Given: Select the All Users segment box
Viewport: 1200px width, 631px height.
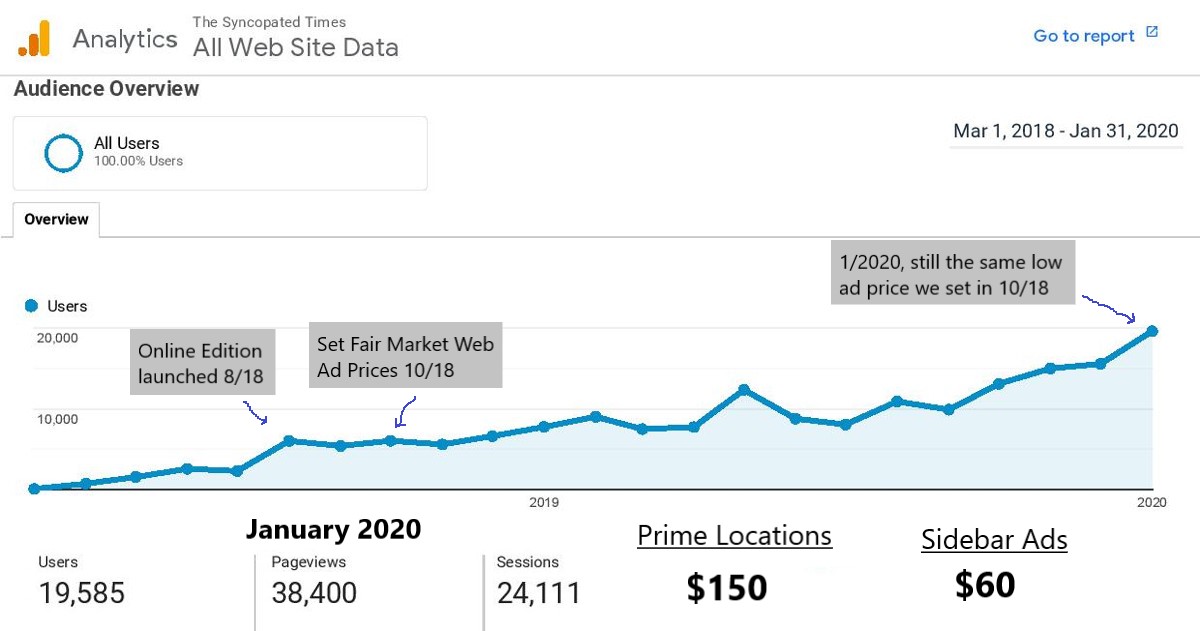Looking at the screenshot, I should pyautogui.click(x=220, y=153).
